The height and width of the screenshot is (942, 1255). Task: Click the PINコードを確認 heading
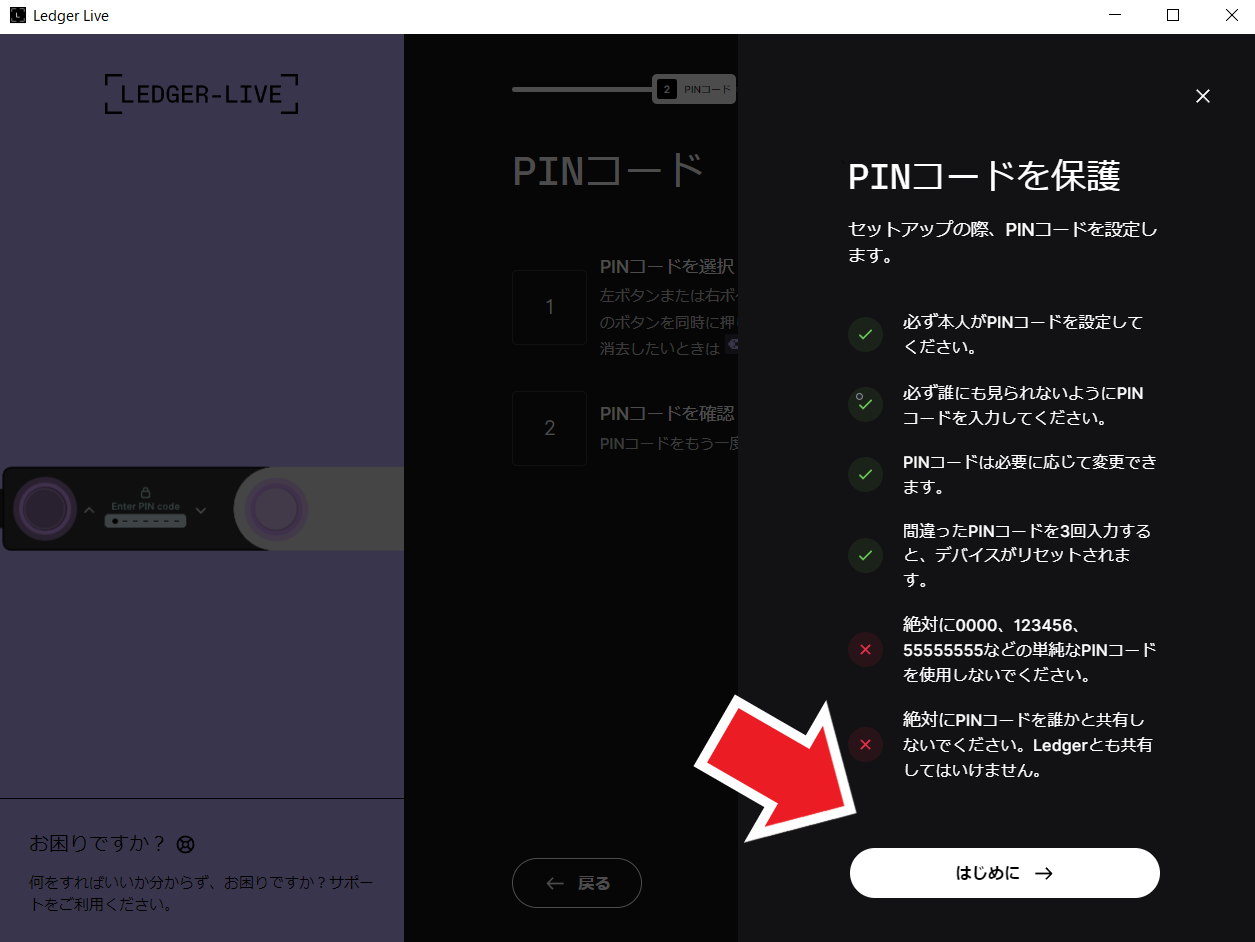tap(667, 413)
